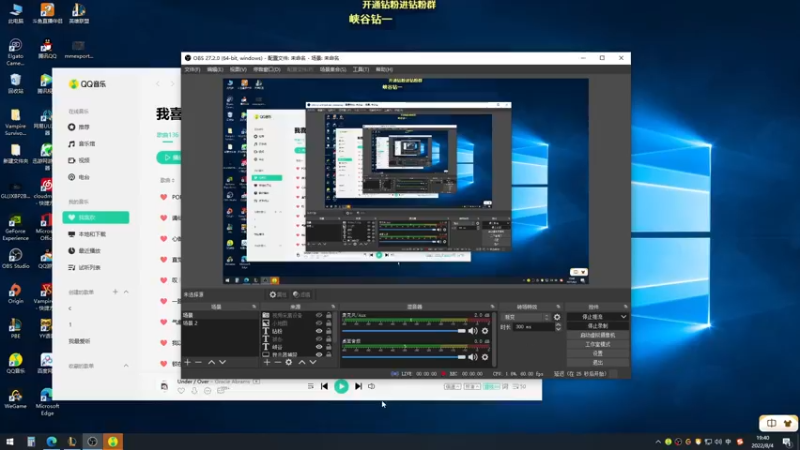Play the current song in QQ Music
The image size is (800, 450).
341,386
